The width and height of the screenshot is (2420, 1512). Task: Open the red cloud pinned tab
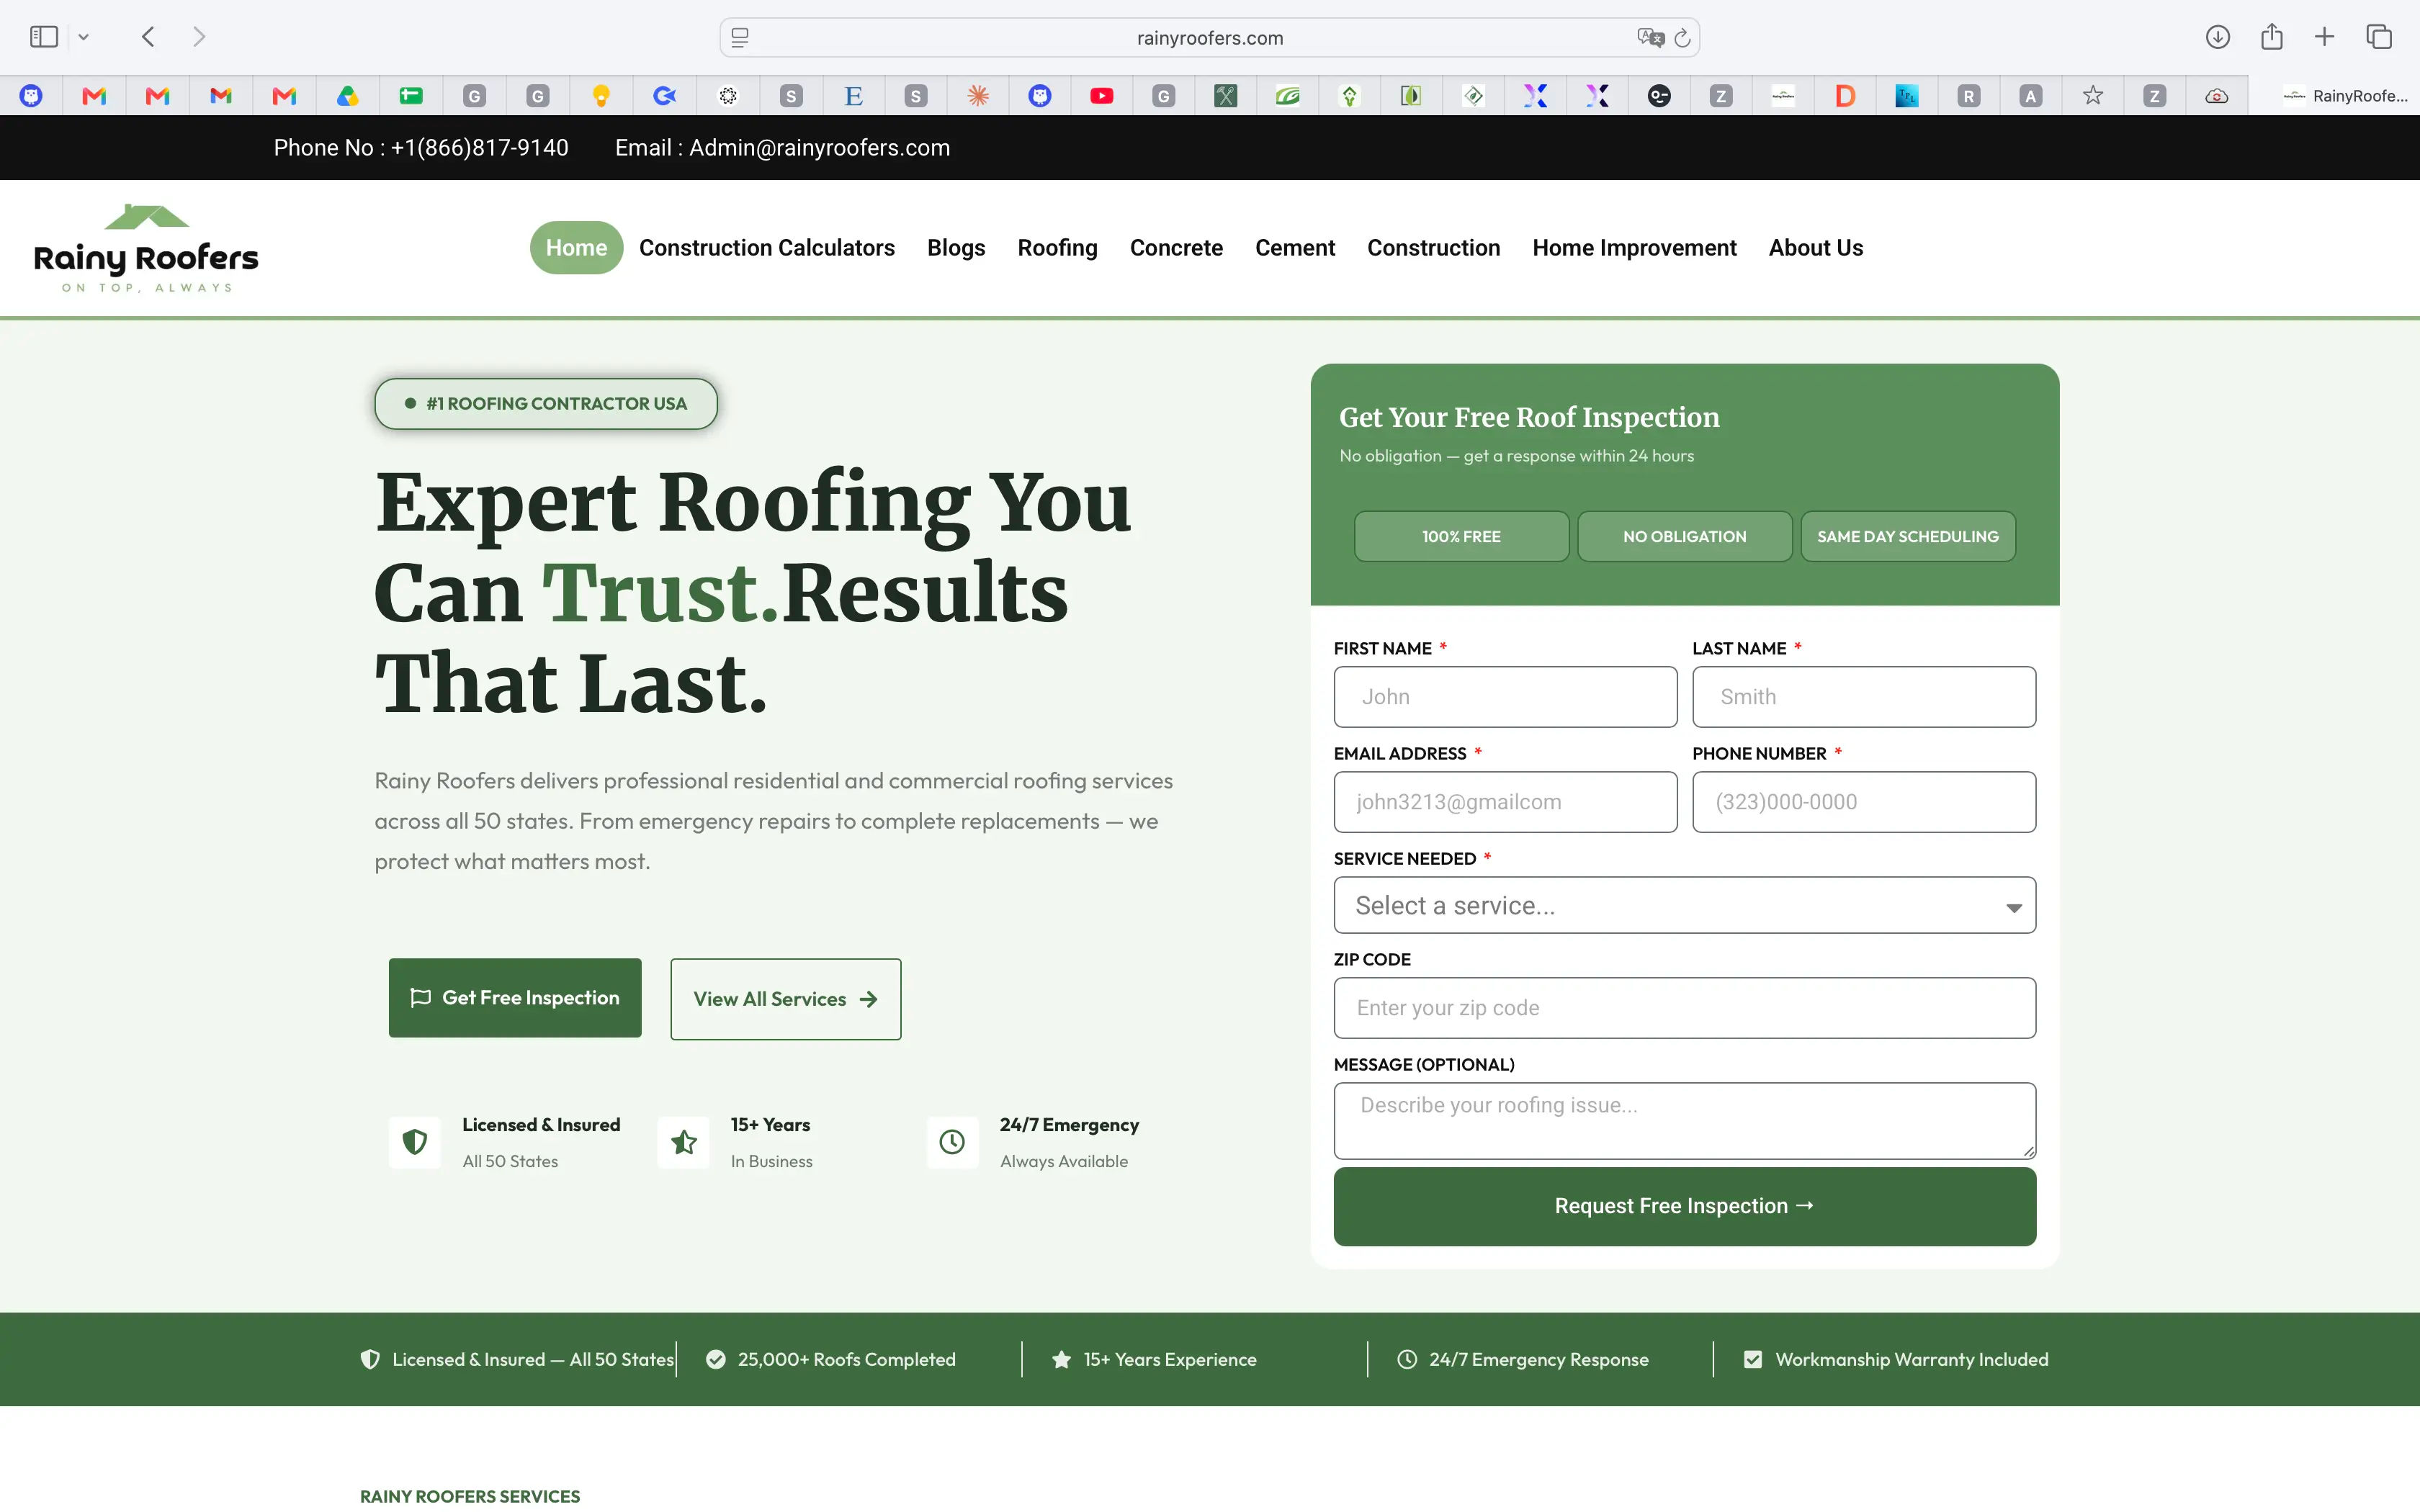pos(2217,96)
